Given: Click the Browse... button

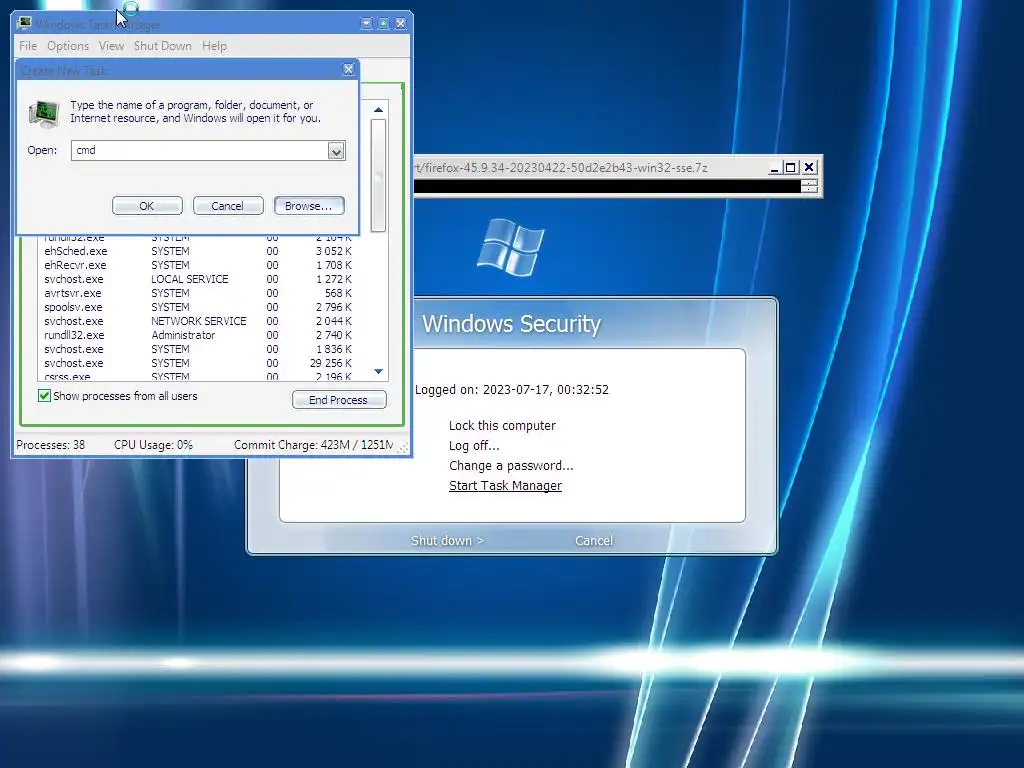Looking at the screenshot, I should (x=309, y=206).
